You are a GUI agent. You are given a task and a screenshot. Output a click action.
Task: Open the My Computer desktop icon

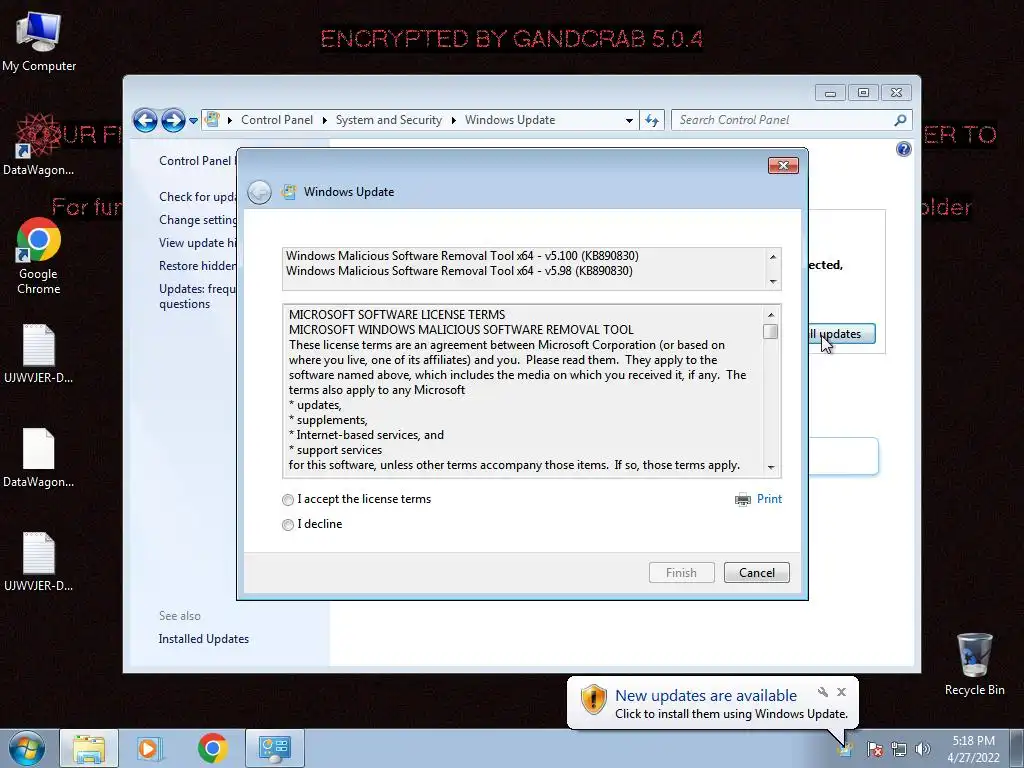[x=39, y=42]
